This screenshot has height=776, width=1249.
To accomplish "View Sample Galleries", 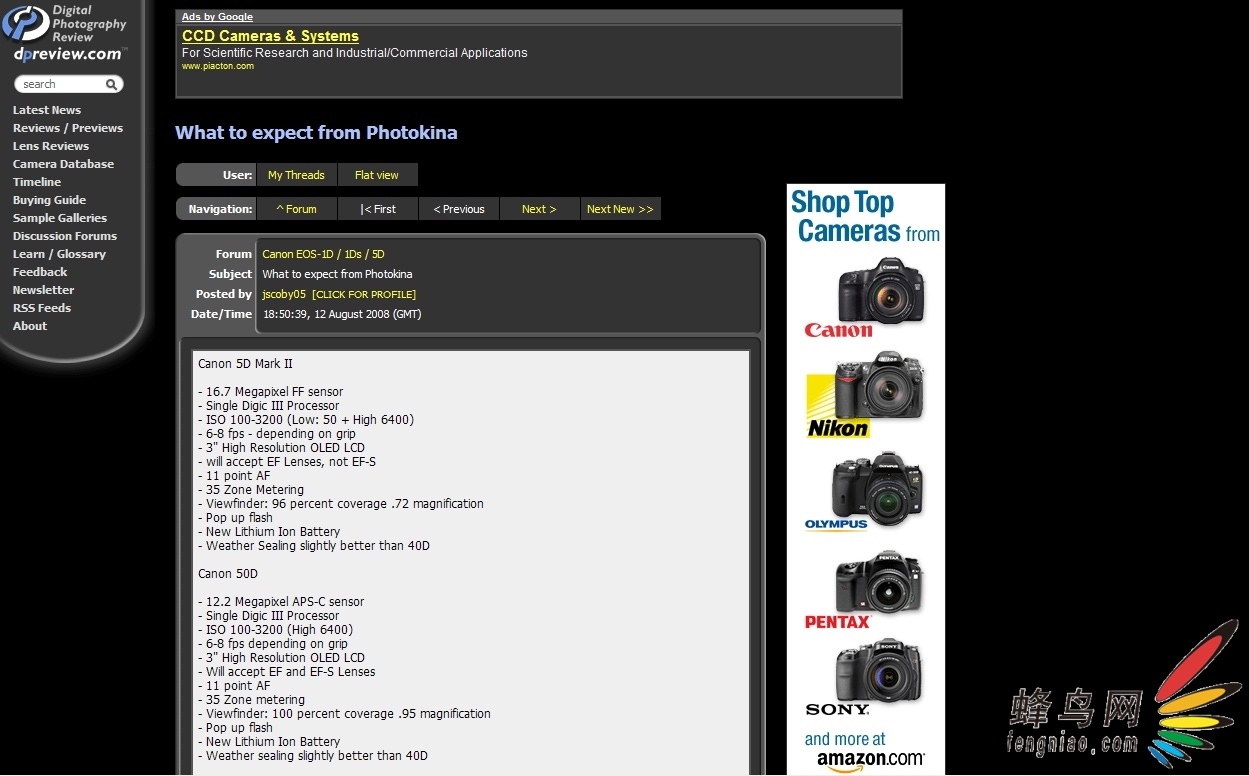I will coord(60,218).
